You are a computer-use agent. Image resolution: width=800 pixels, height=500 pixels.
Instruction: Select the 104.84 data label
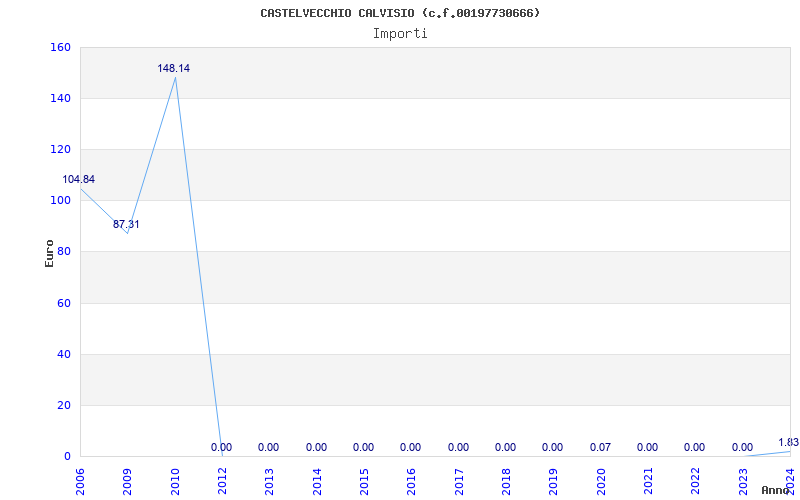click(x=79, y=180)
